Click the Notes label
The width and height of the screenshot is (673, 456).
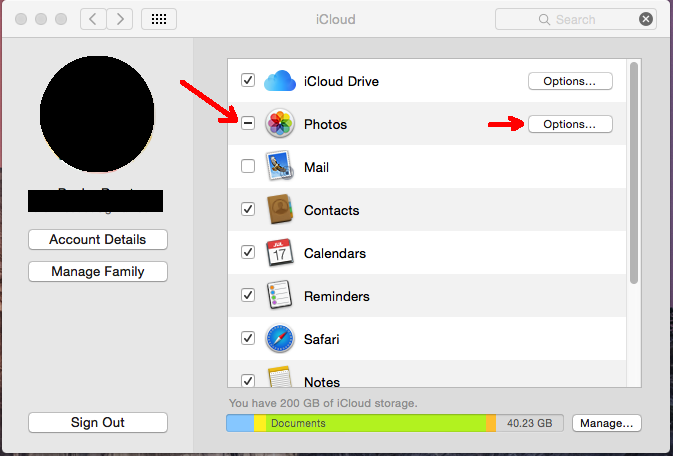tap(322, 381)
